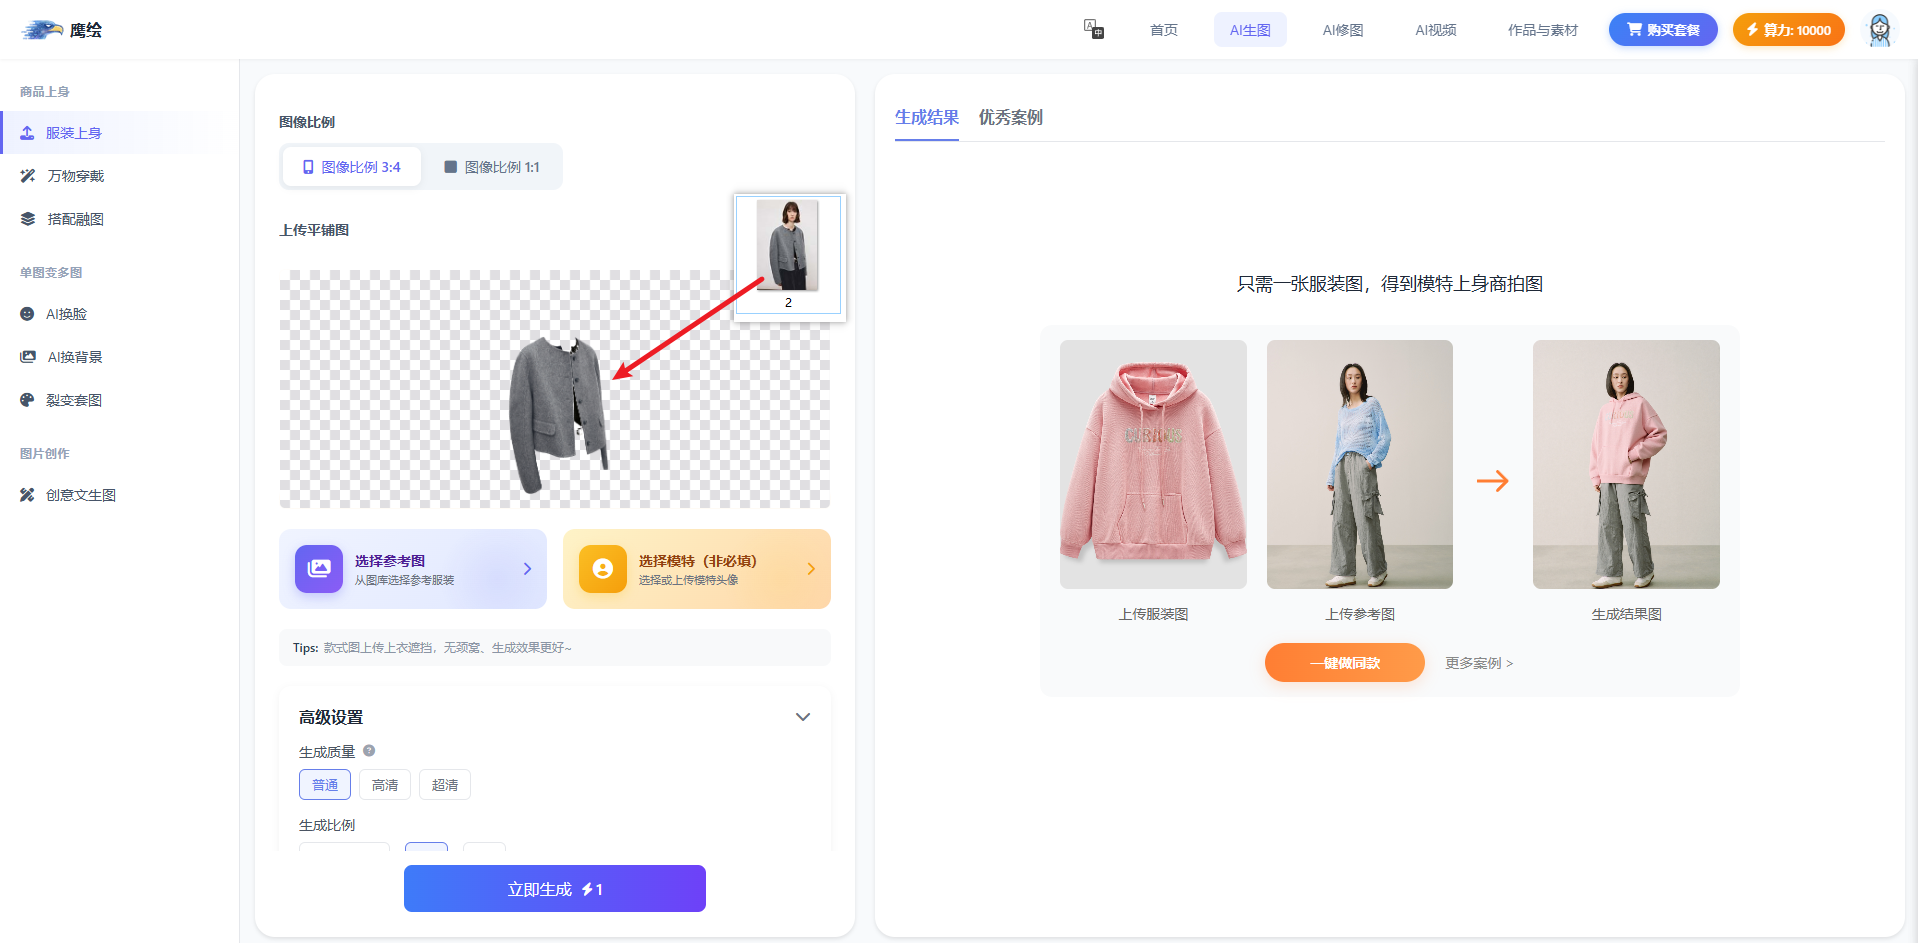
Task: Open the AI换脸 tool
Action: (66, 314)
